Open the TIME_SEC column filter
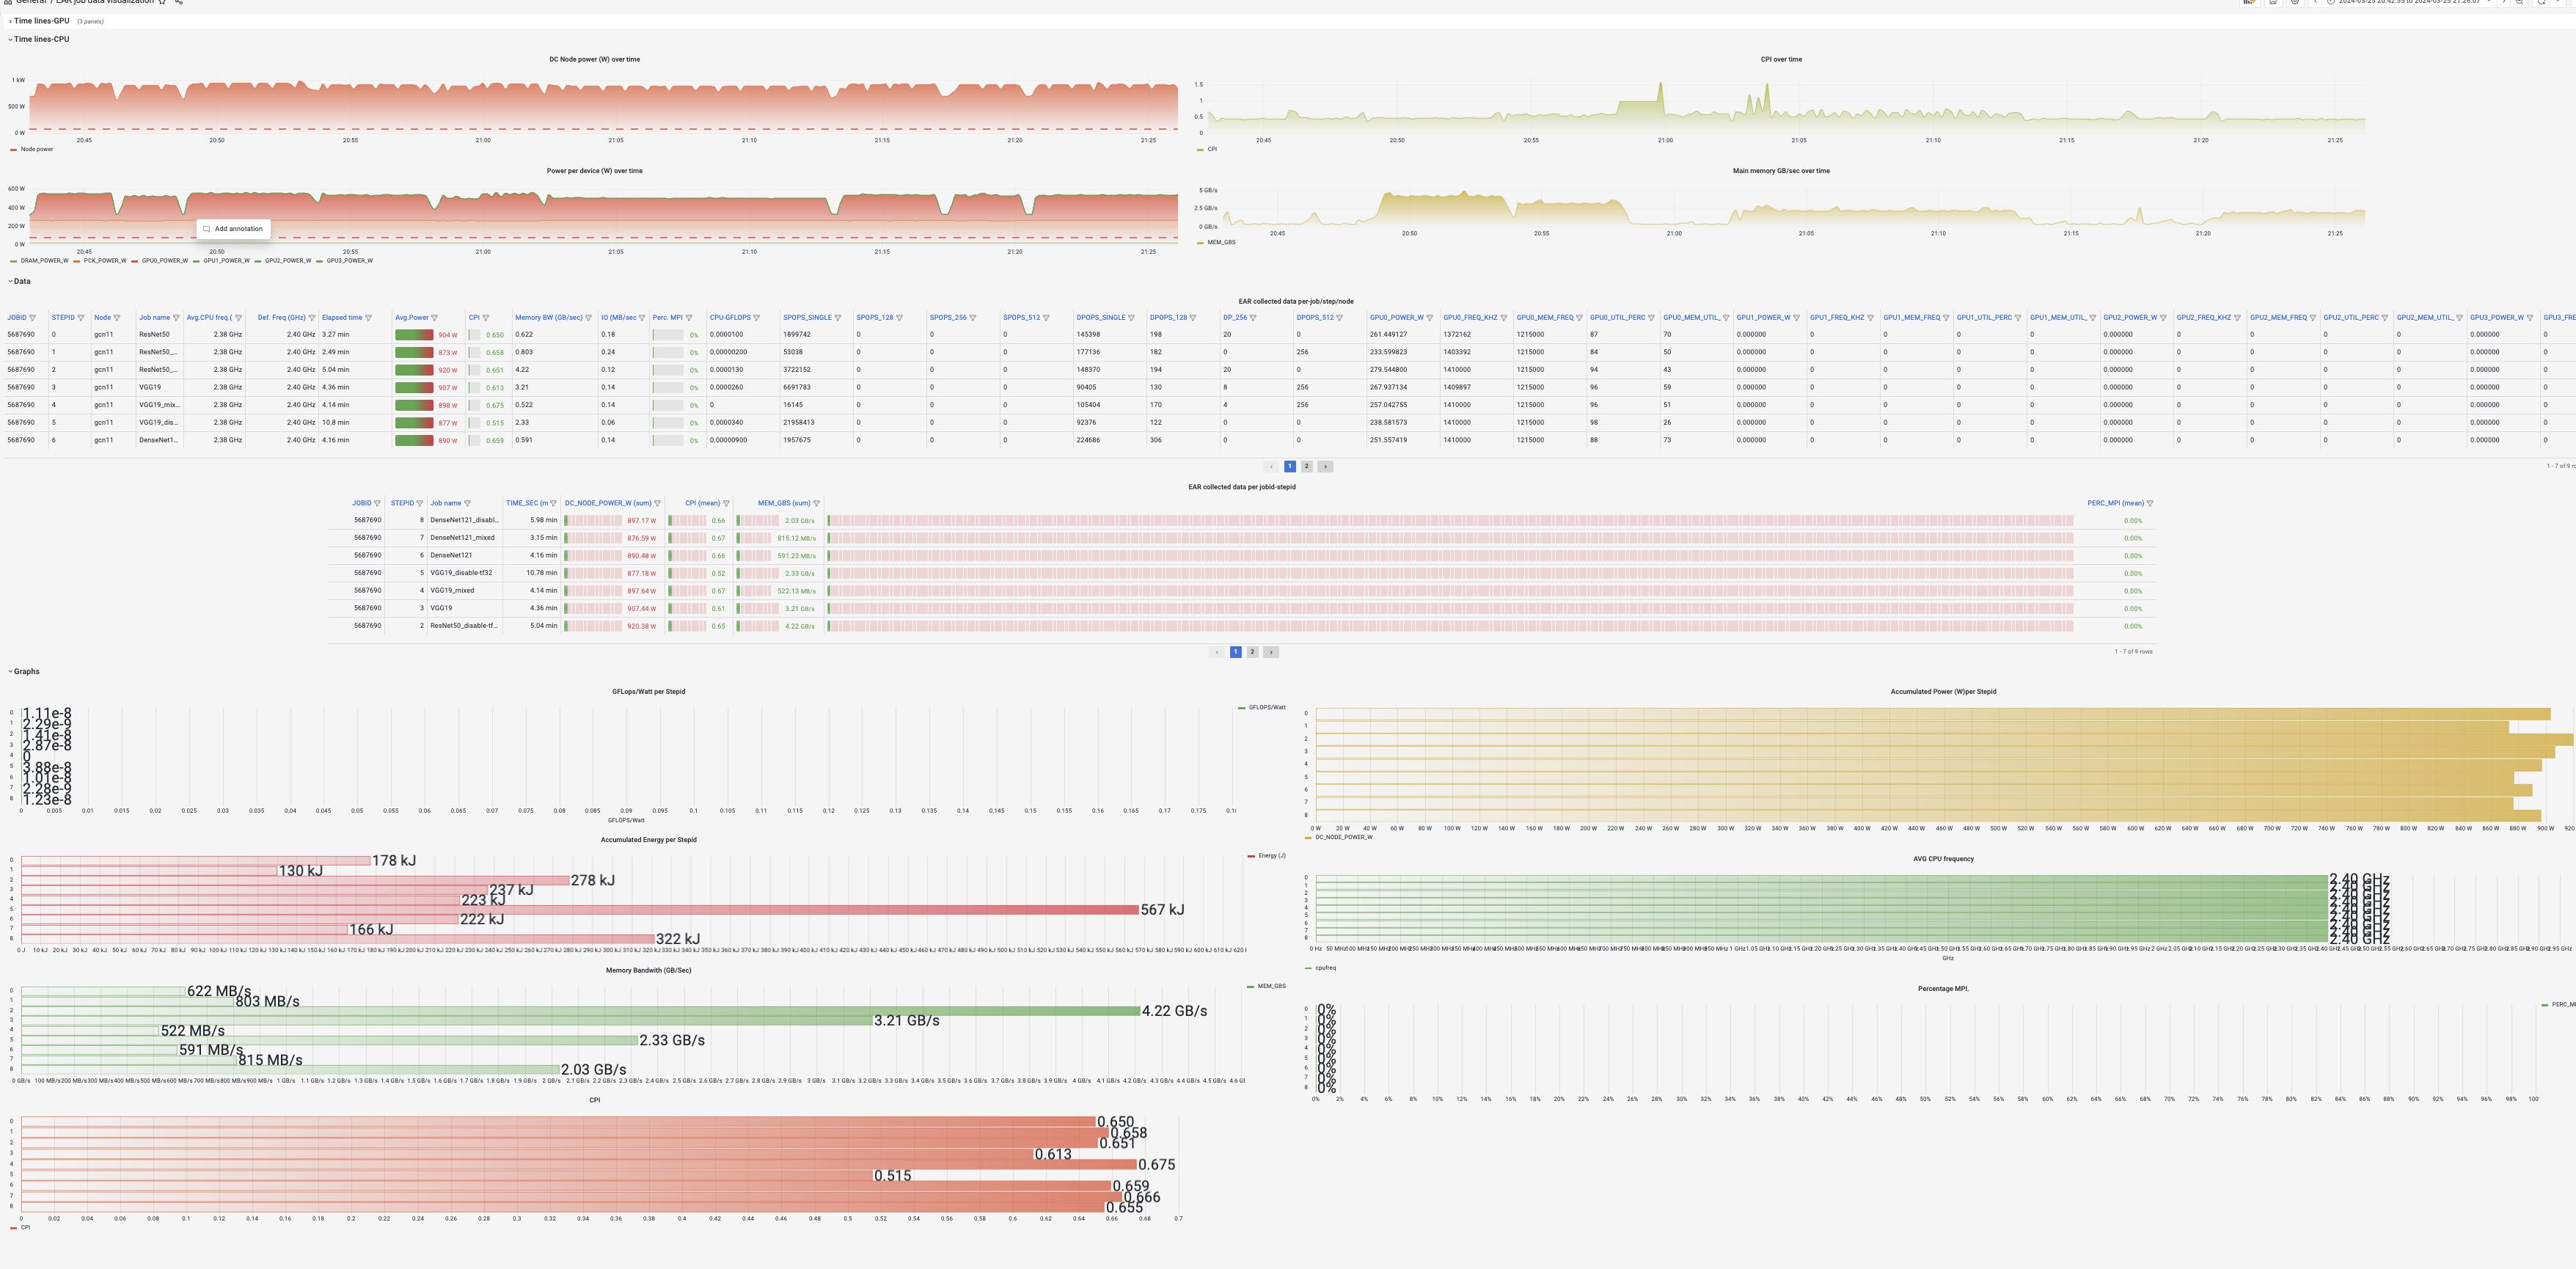2576x1269 pixels. click(x=555, y=504)
